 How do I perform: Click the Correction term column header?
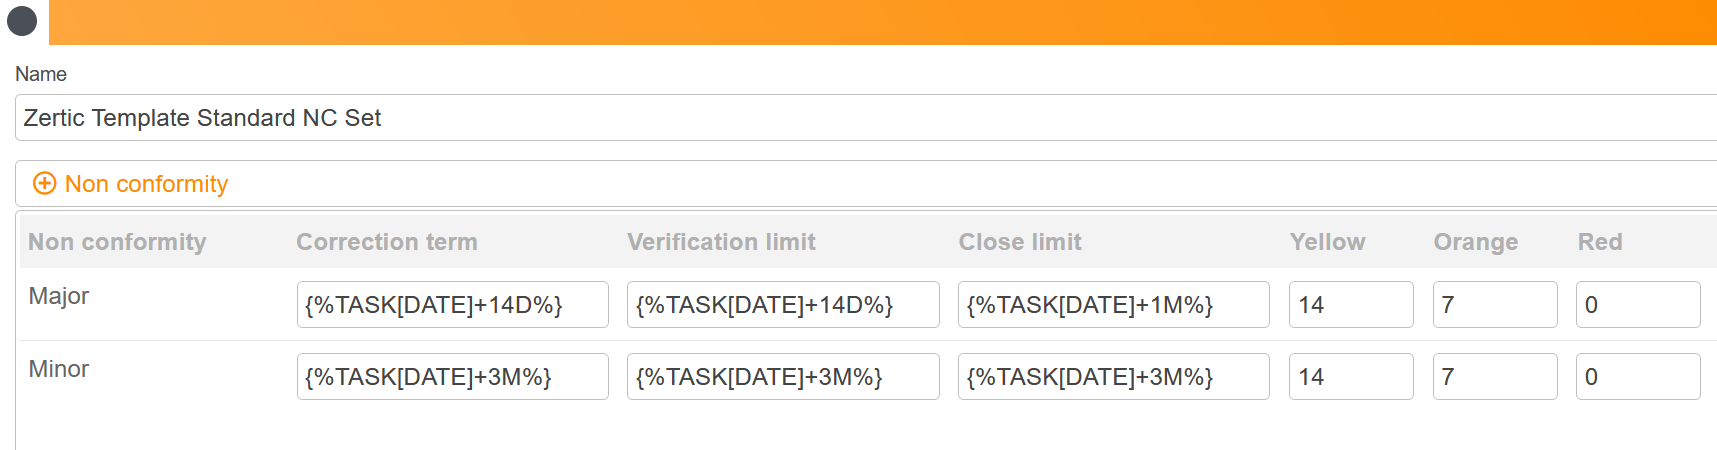coord(387,242)
